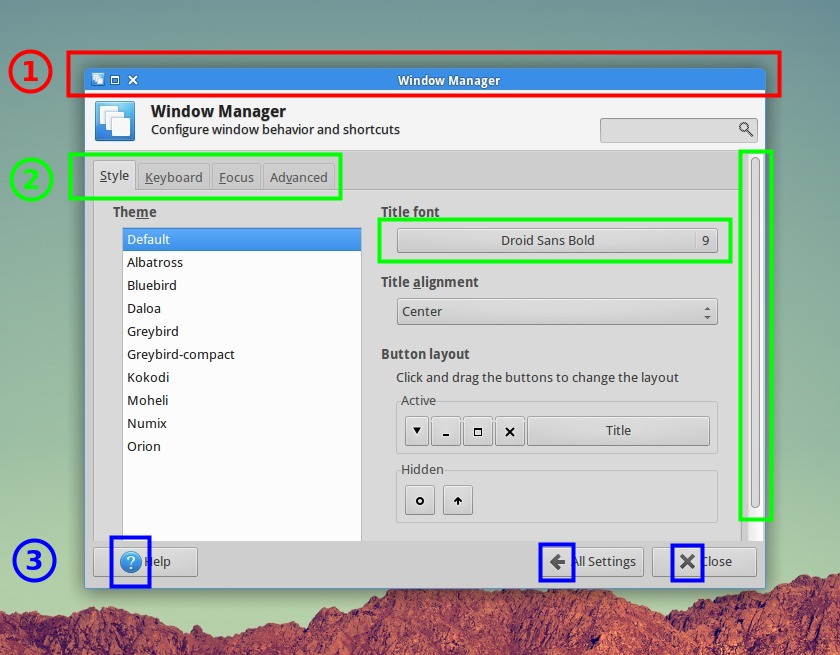Click the Window Manager header icon
Screen dimensions: 840x655
(114, 120)
